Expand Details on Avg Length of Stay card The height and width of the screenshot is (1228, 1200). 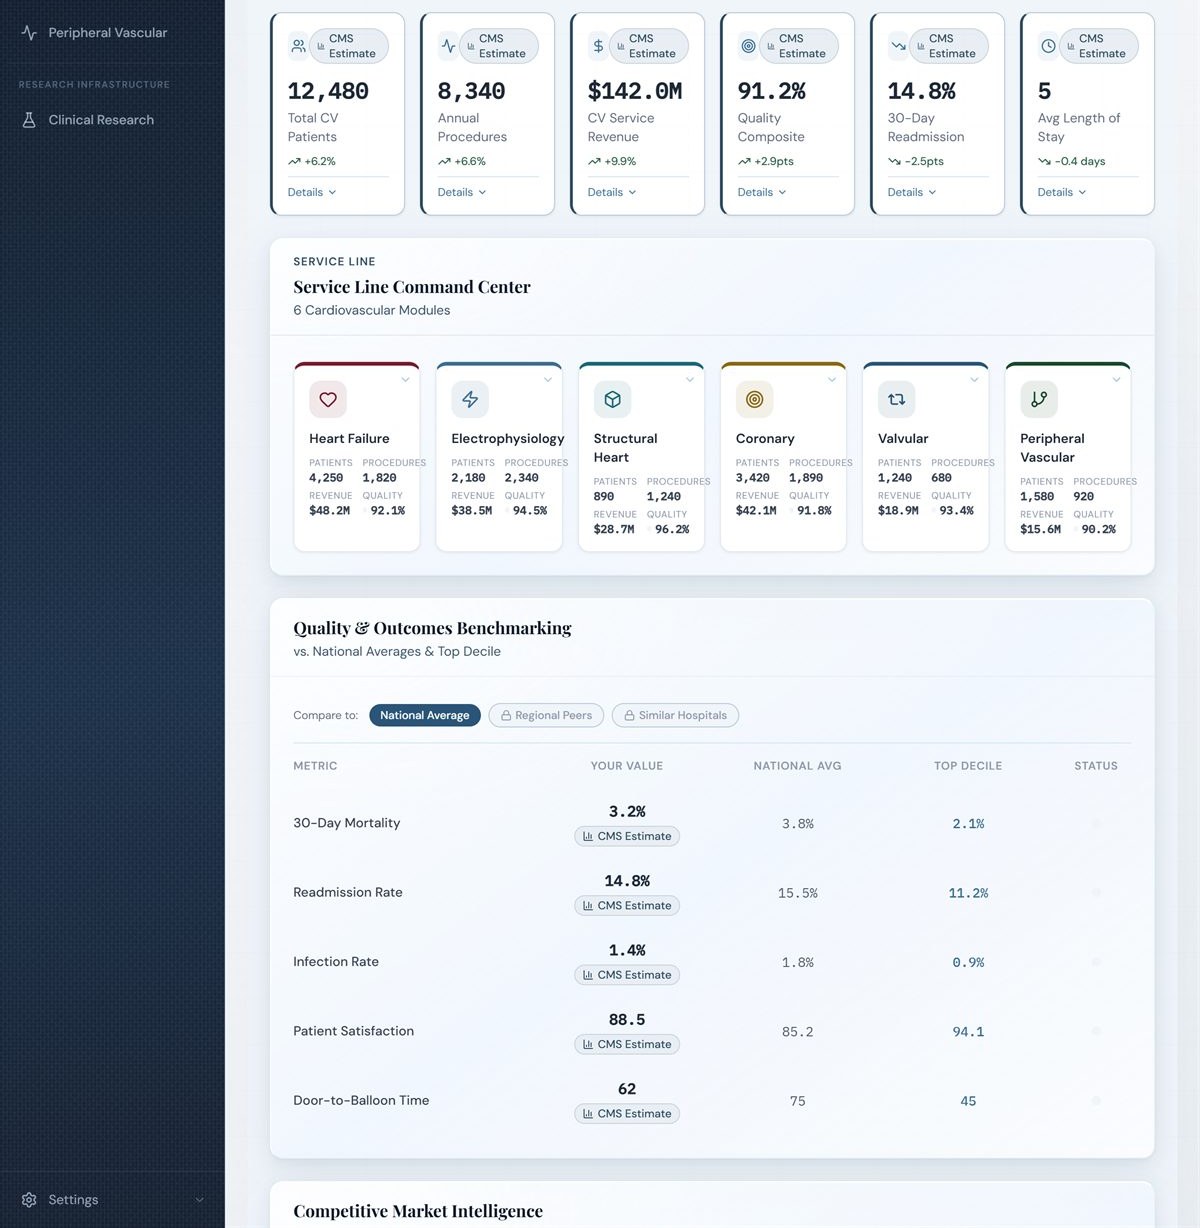pos(1062,192)
